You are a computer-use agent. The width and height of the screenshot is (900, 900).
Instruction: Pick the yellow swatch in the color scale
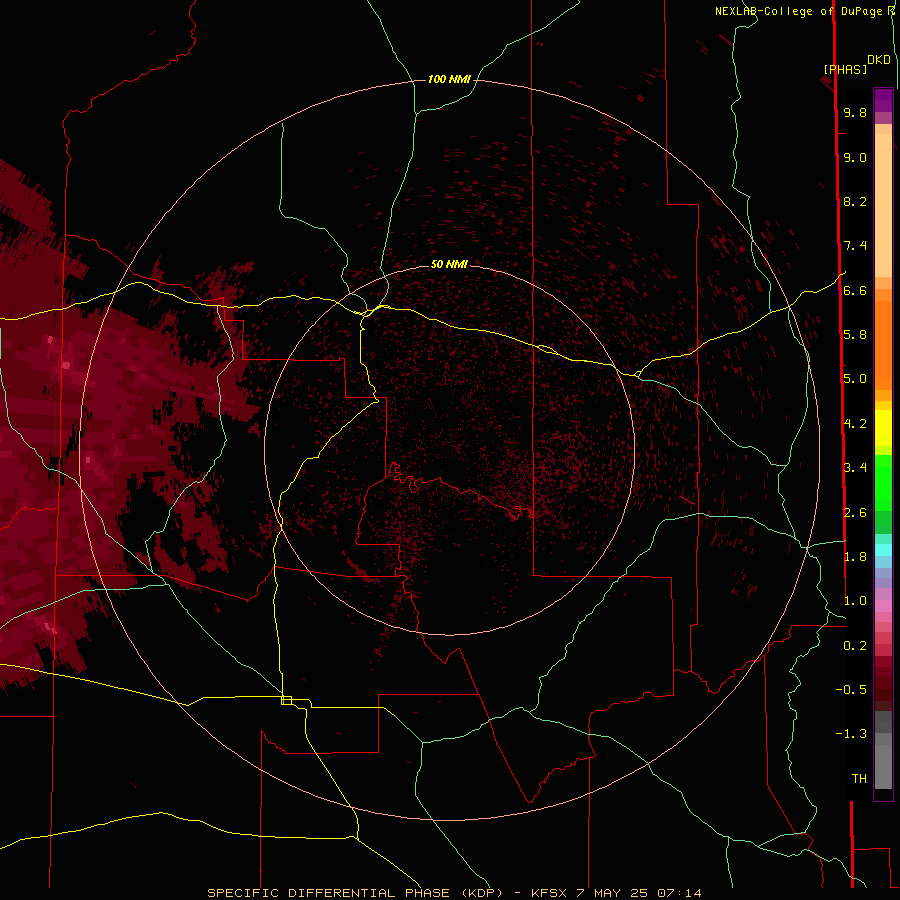(883, 428)
